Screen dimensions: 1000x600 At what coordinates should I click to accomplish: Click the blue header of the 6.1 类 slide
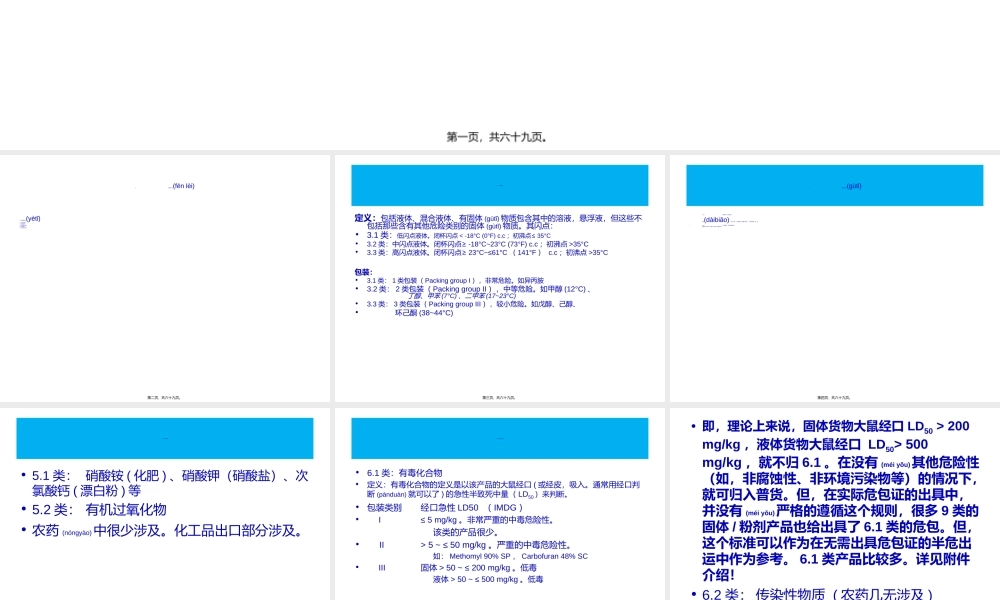click(500, 437)
